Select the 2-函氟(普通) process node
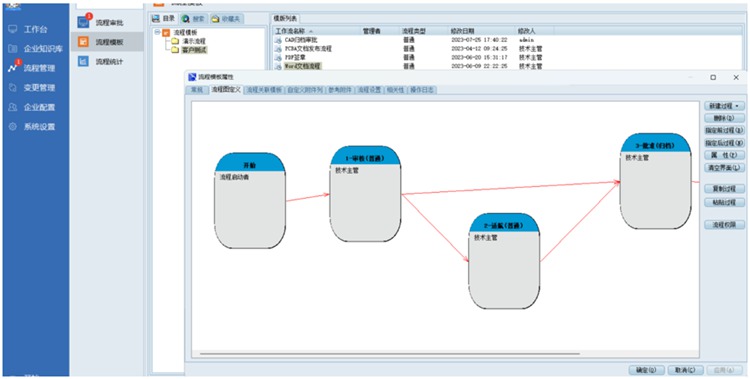Screen dimensions: 750x379 (x=504, y=261)
